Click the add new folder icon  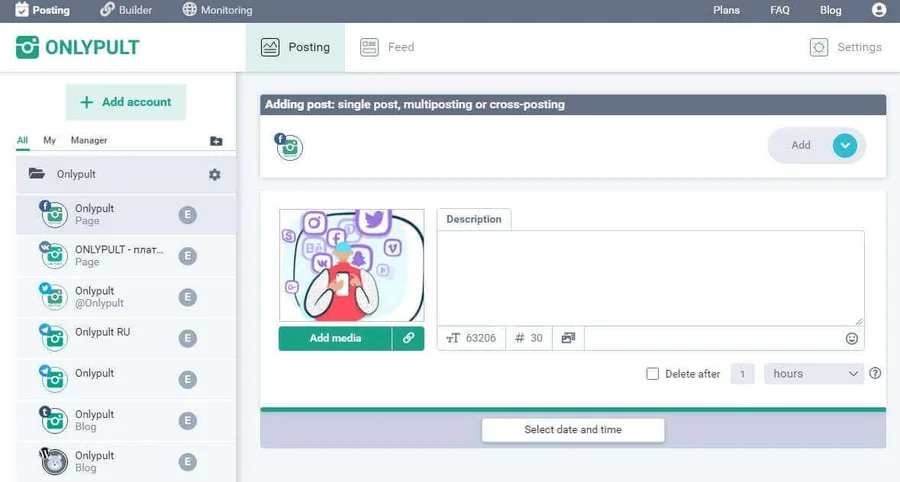point(216,141)
